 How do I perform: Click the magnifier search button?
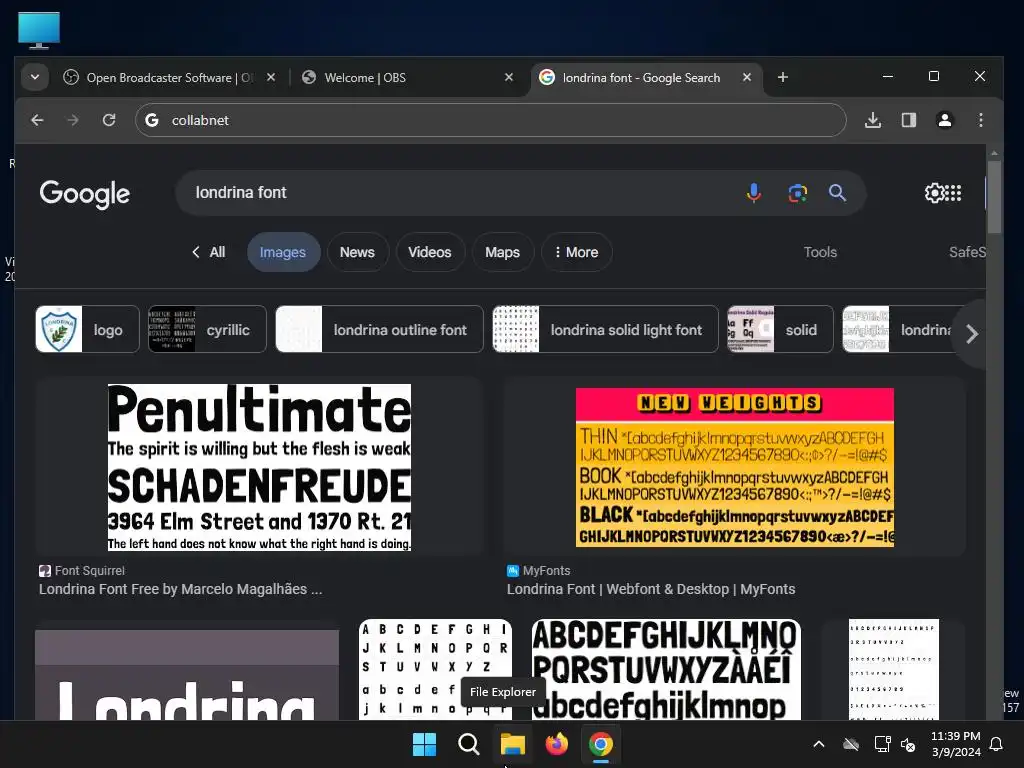pyautogui.click(x=837, y=193)
